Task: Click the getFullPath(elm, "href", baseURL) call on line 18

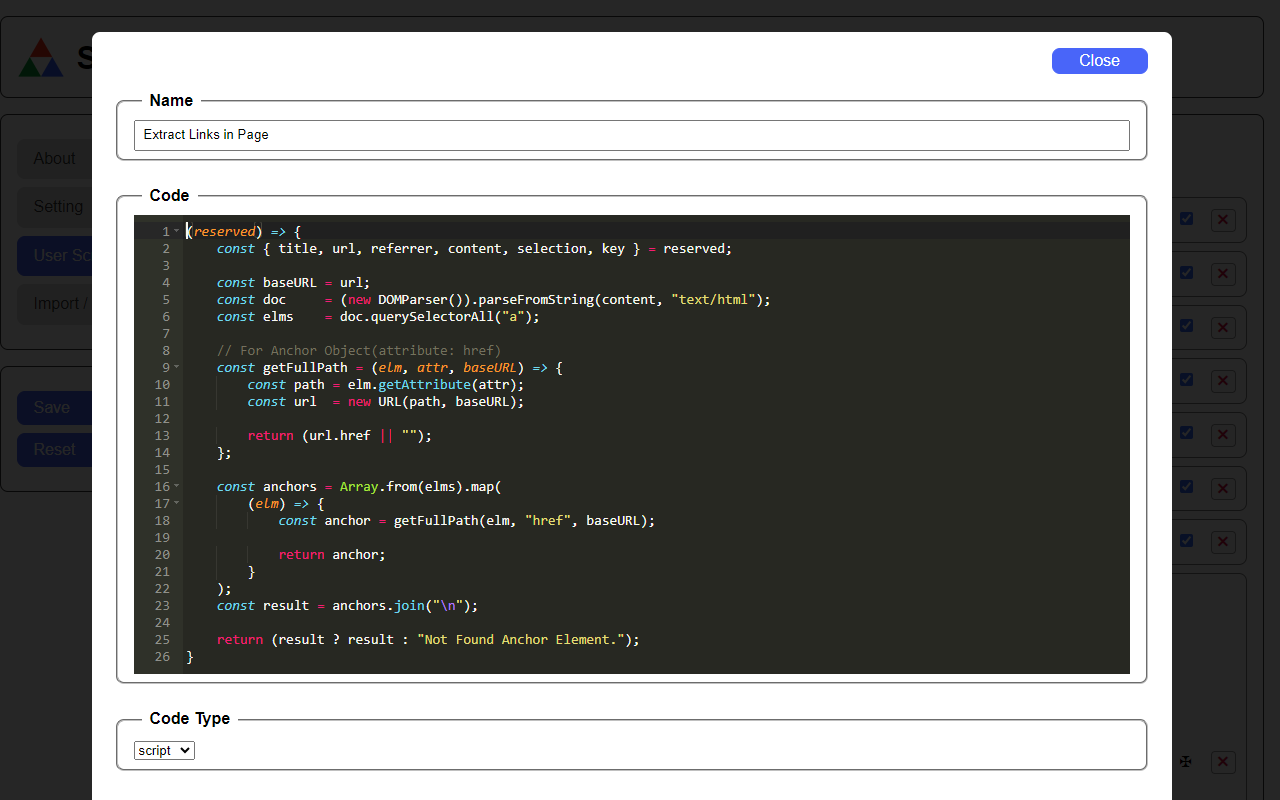Action: point(524,520)
